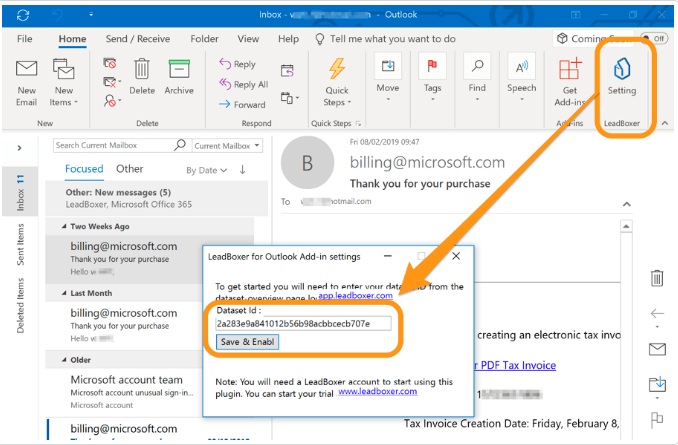
Task: Open the Help tab
Action: pos(288,38)
